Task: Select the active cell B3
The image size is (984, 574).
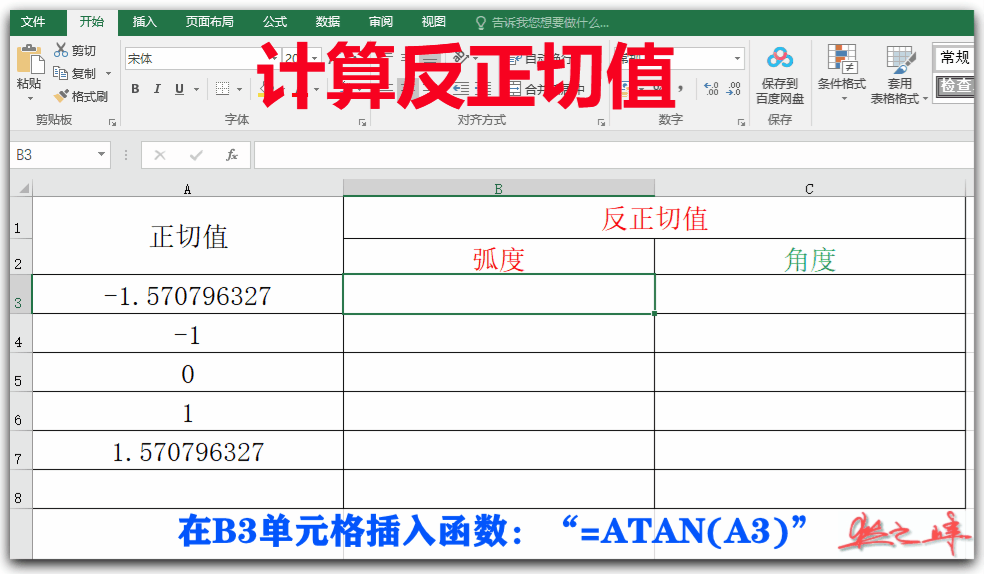Action: 498,294
